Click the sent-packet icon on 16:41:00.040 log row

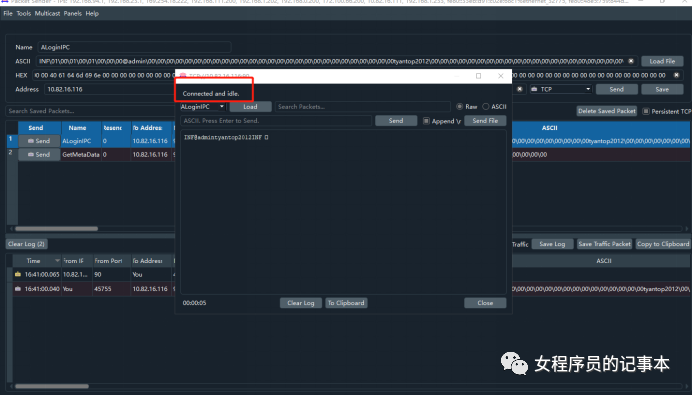(18, 289)
